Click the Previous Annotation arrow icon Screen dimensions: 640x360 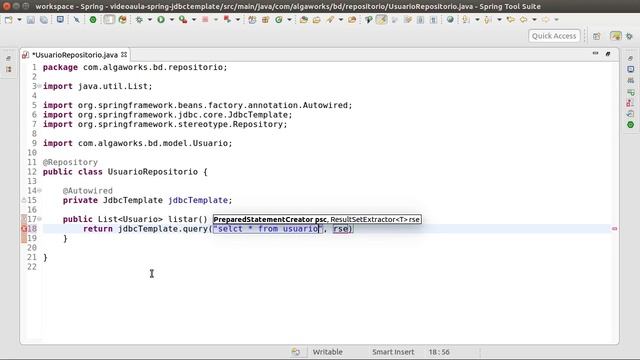[488, 20]
